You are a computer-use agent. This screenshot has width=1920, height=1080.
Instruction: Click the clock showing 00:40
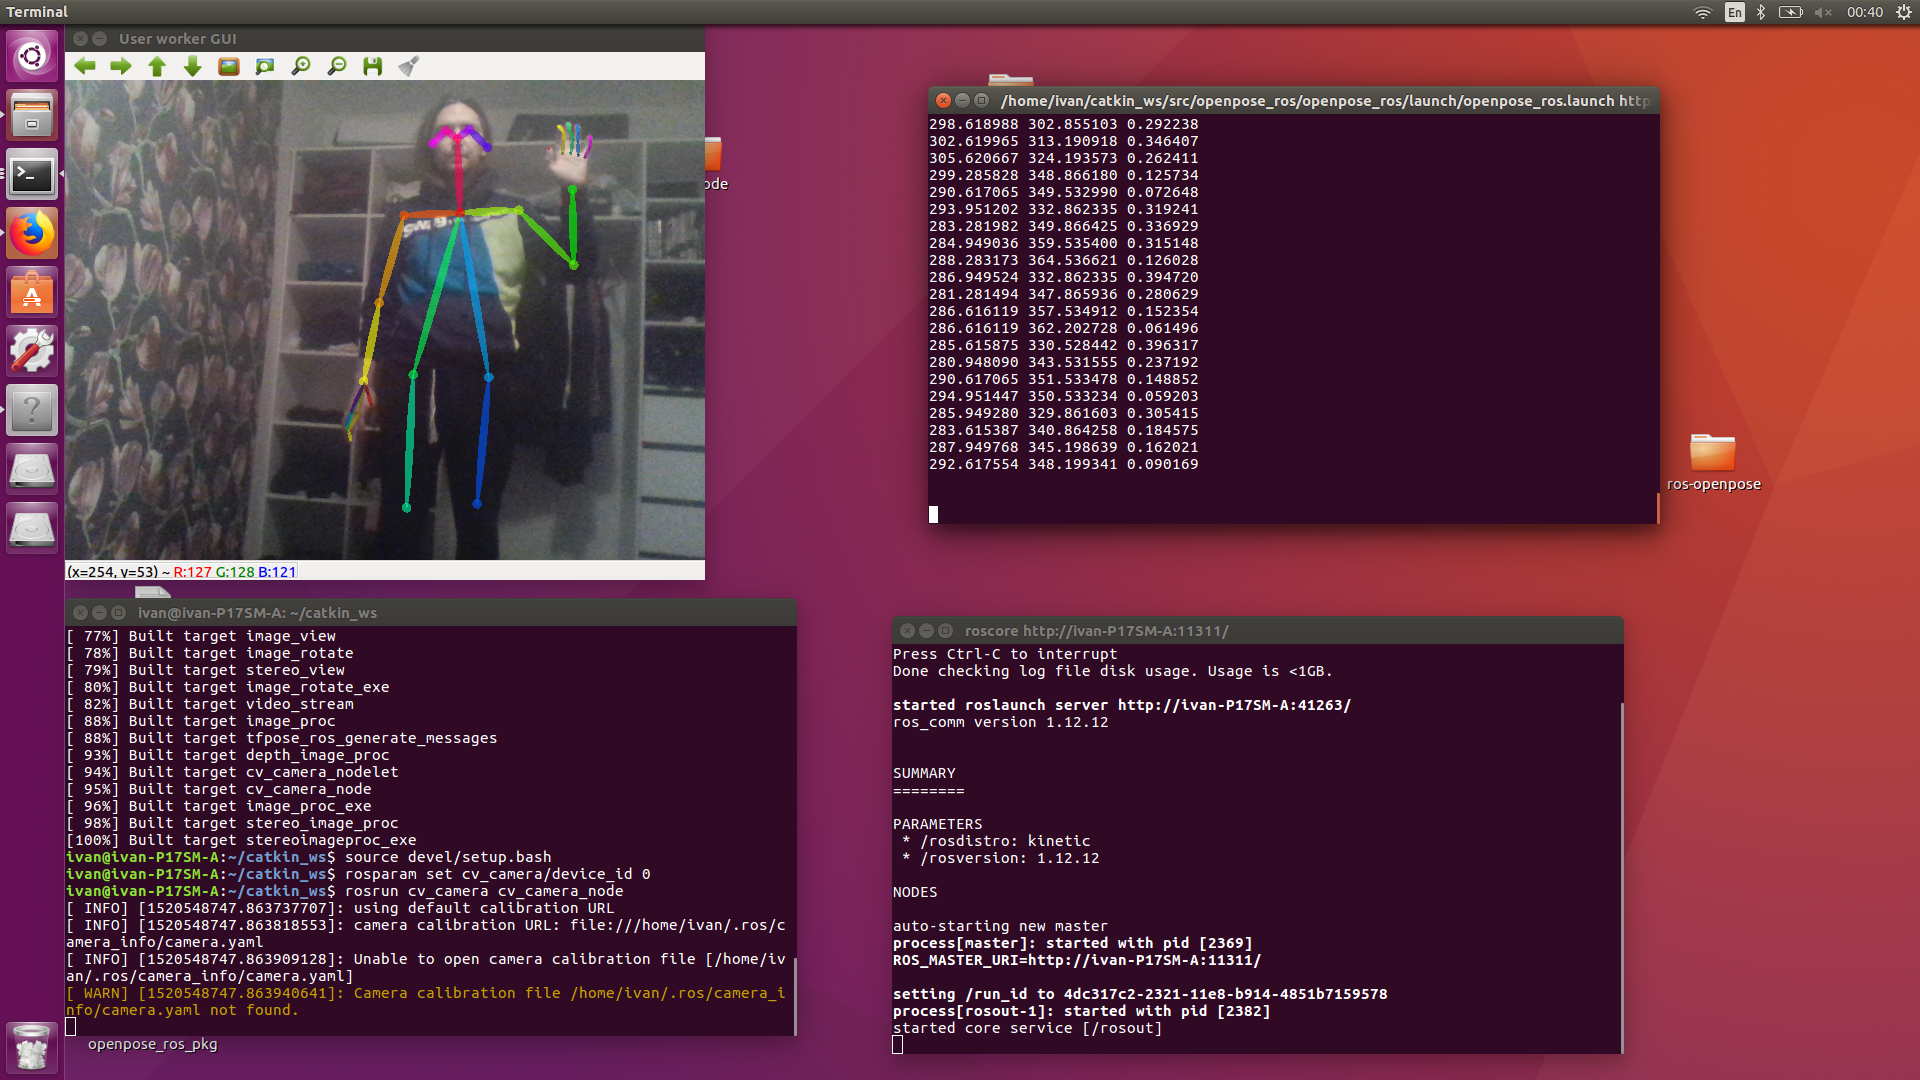tap(1865, 12)
